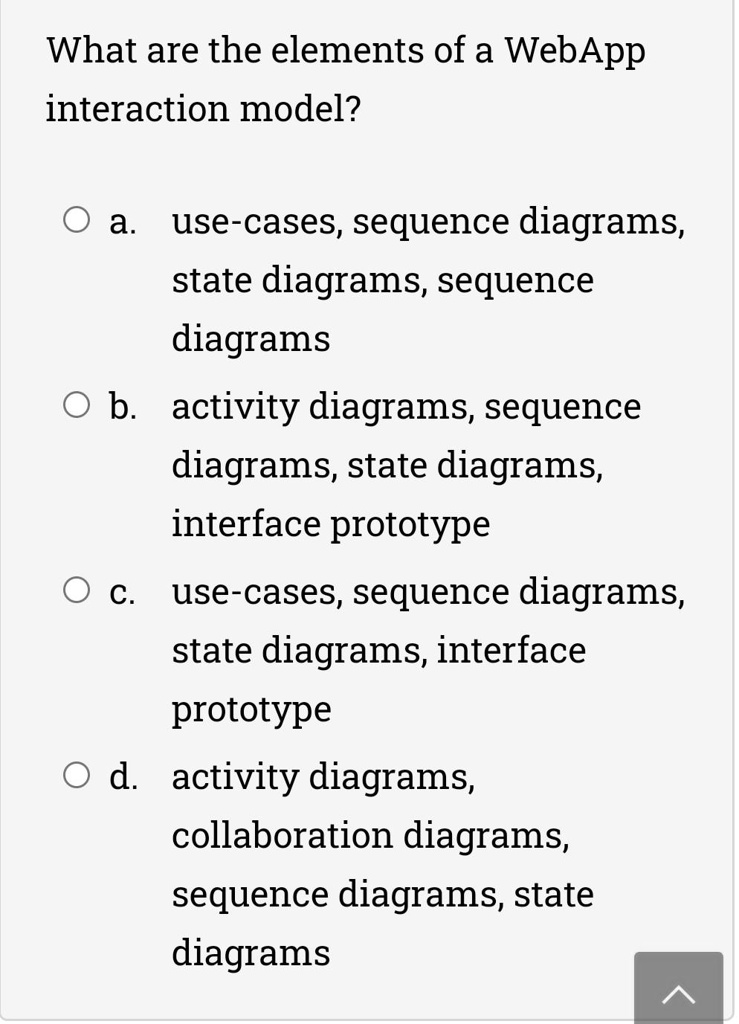
Task: Pick option d with collaboration diagrams
Action: (x=77, y=774)
